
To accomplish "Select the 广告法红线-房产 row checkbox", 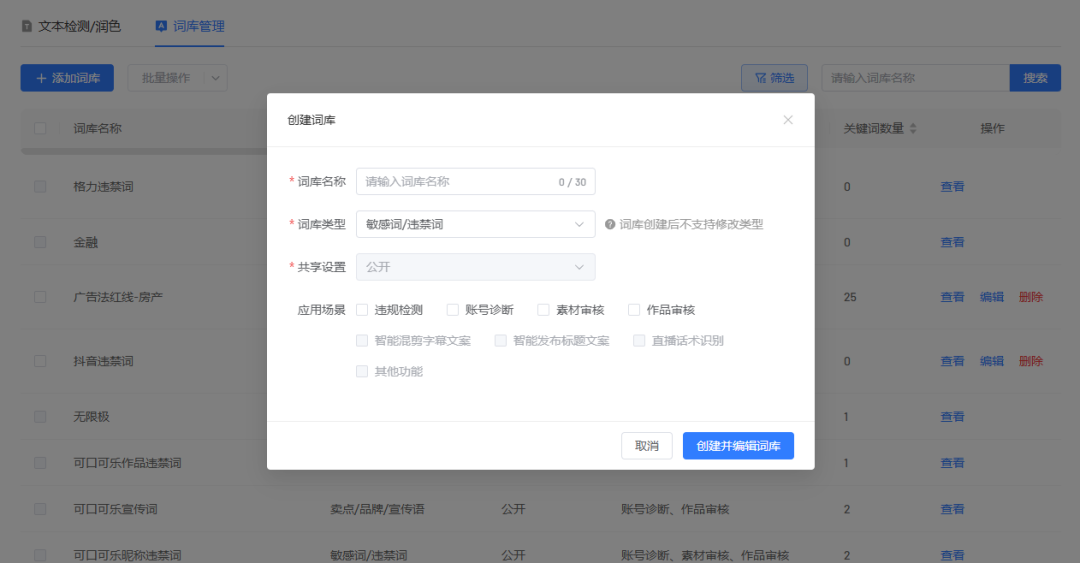I will click(40, 297).
